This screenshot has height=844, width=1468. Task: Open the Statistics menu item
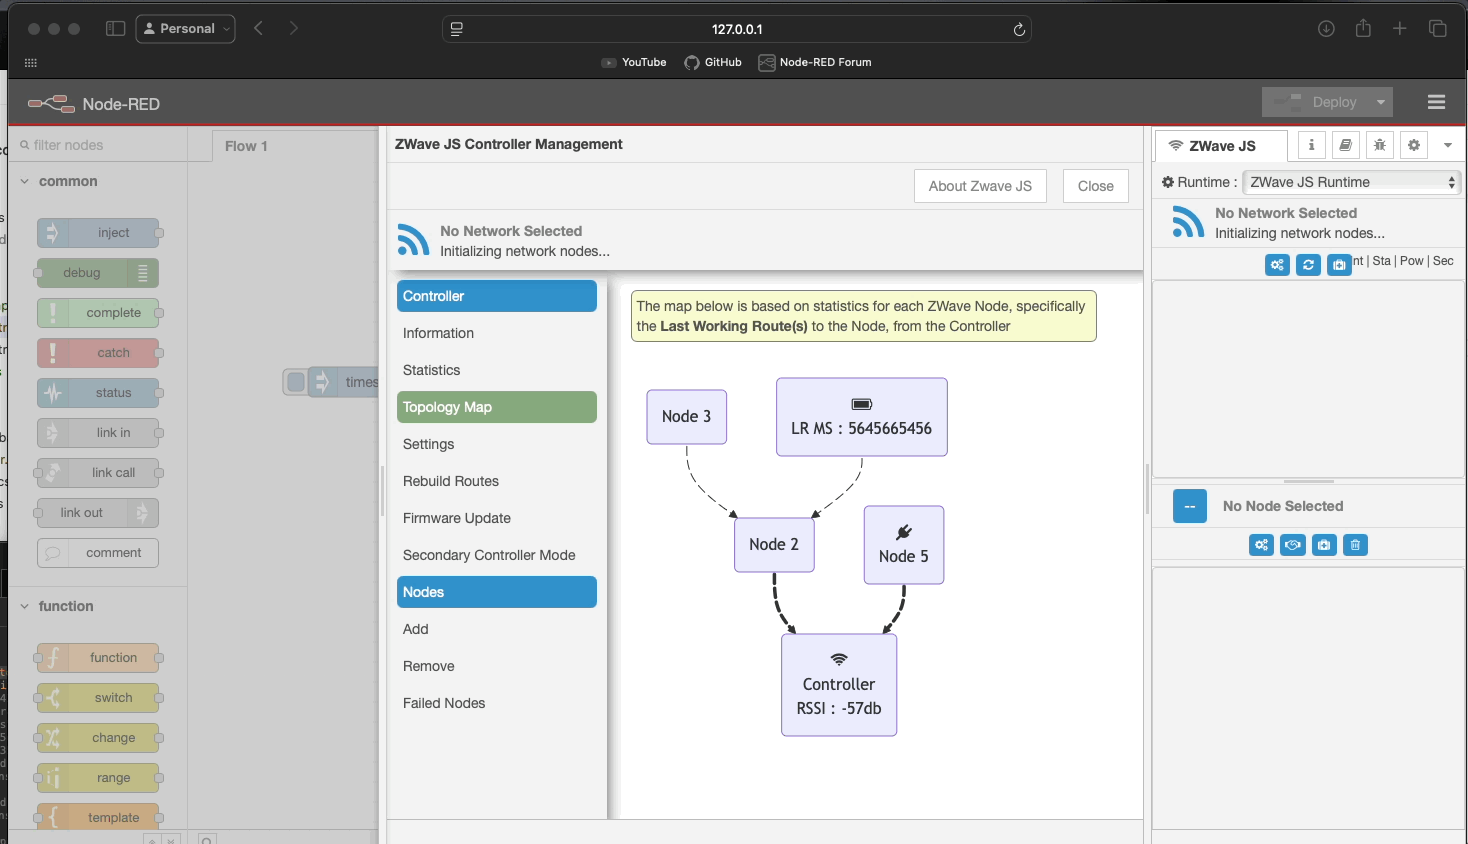497,370
